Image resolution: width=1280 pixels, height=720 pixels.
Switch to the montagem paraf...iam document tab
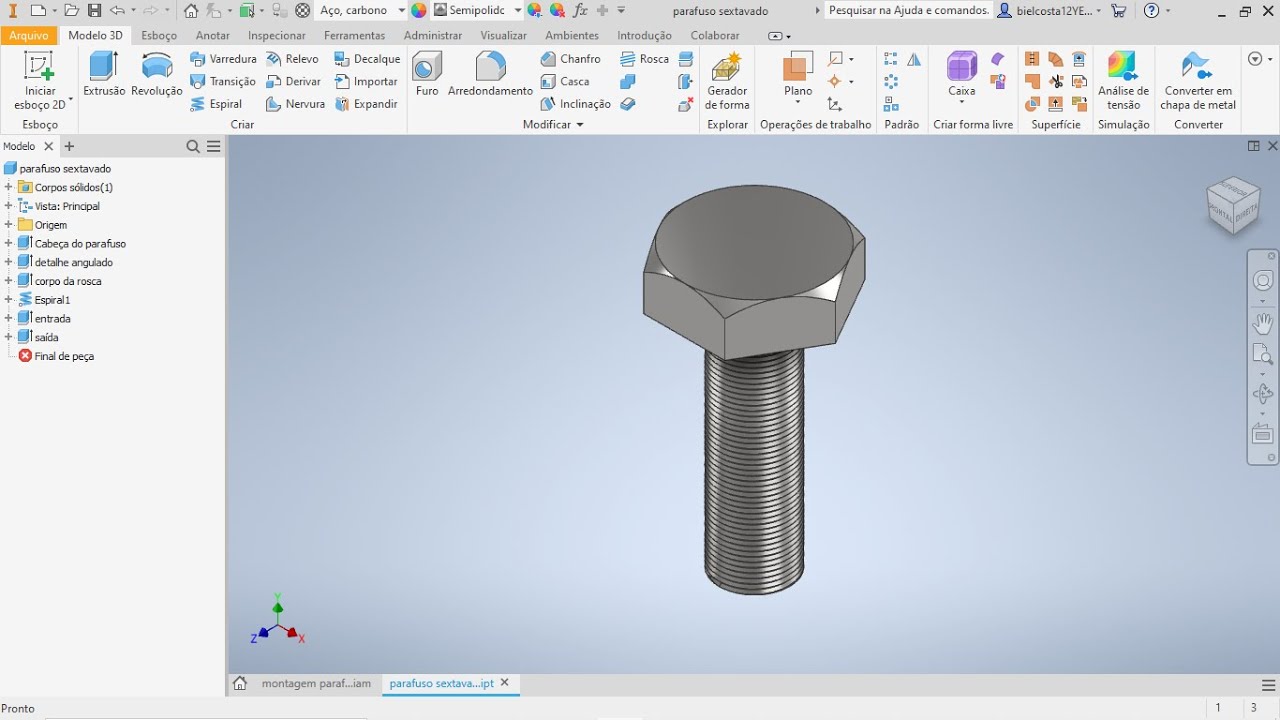coord(316,683)
